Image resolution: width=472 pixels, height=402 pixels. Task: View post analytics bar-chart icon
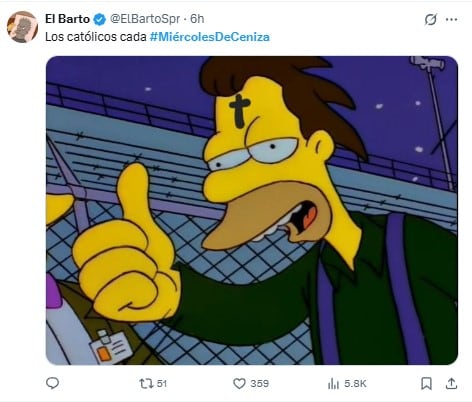coord(333,383)
